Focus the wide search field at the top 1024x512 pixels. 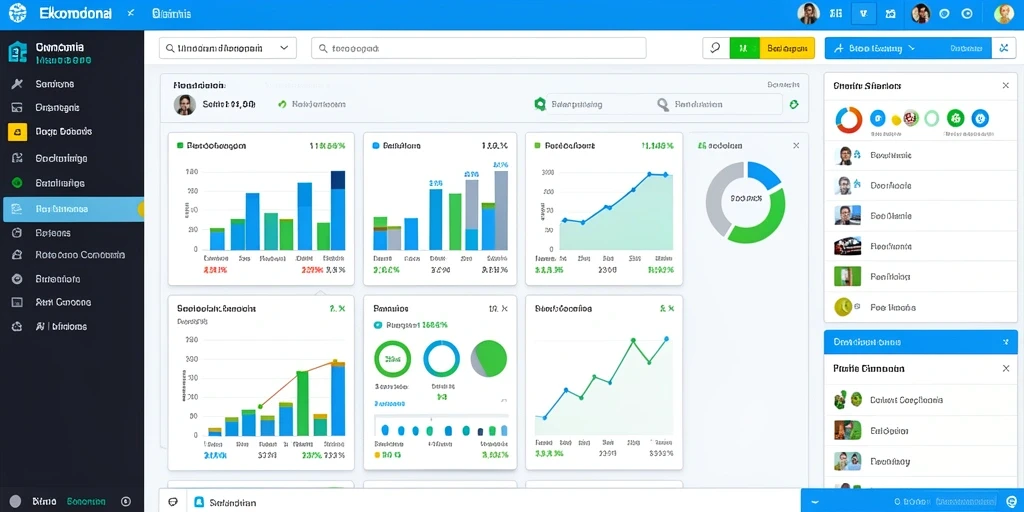point(479,48)
